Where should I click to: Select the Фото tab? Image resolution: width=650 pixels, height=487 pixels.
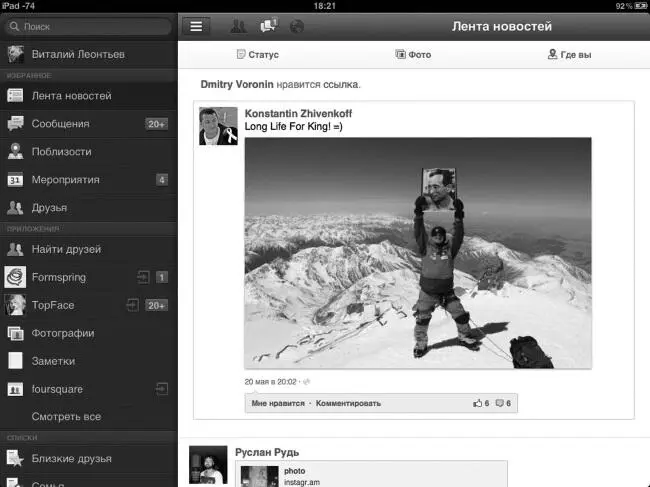coord(413,54)
